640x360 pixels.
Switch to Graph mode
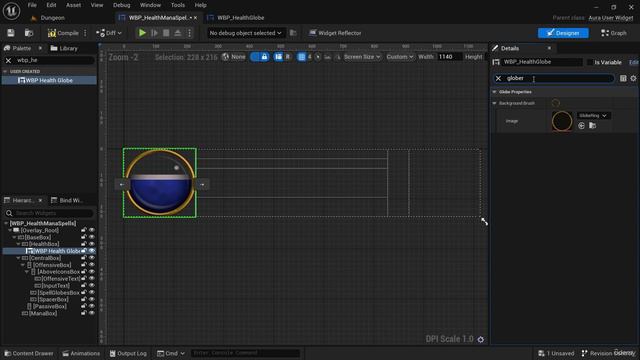(x=613, y=33)
